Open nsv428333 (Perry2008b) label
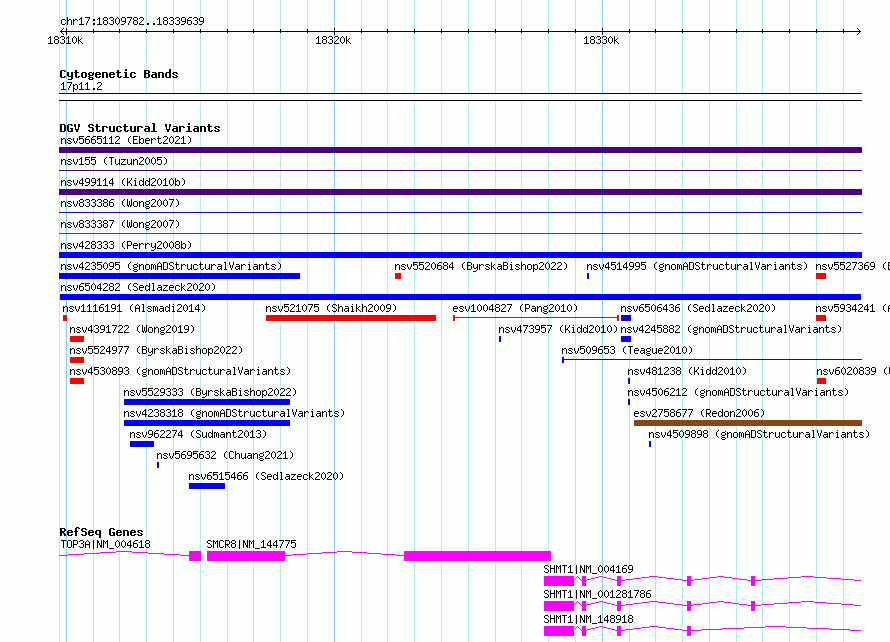This screenshot has height=642, width=890. click(x=126, y=245)
